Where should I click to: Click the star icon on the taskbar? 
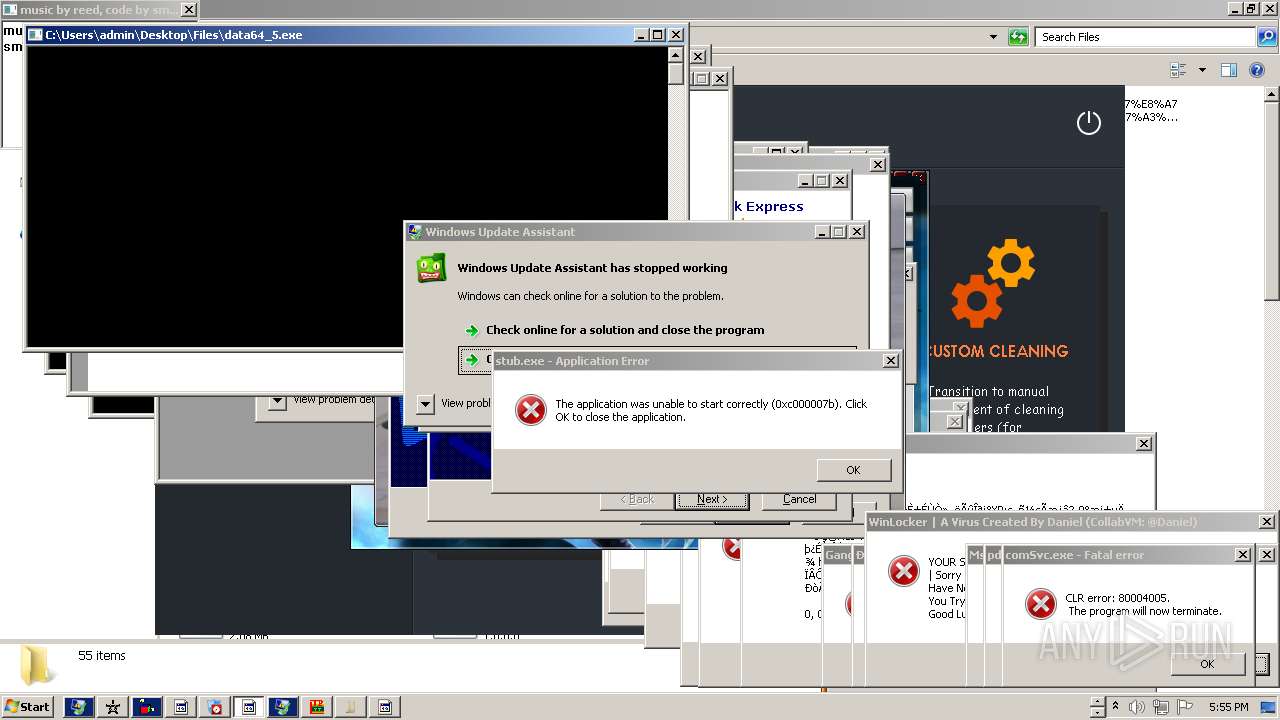coord(113,707)
